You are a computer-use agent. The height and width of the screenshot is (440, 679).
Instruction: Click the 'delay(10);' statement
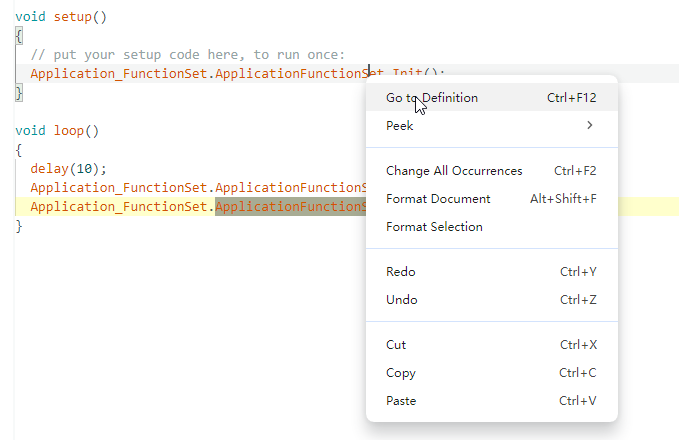68,169
